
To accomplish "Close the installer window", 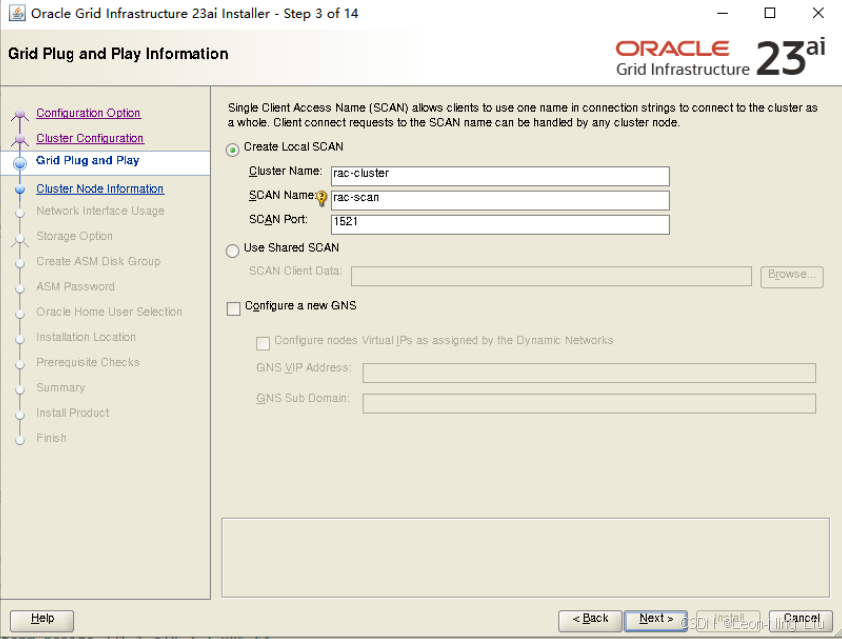I will 818,13.
